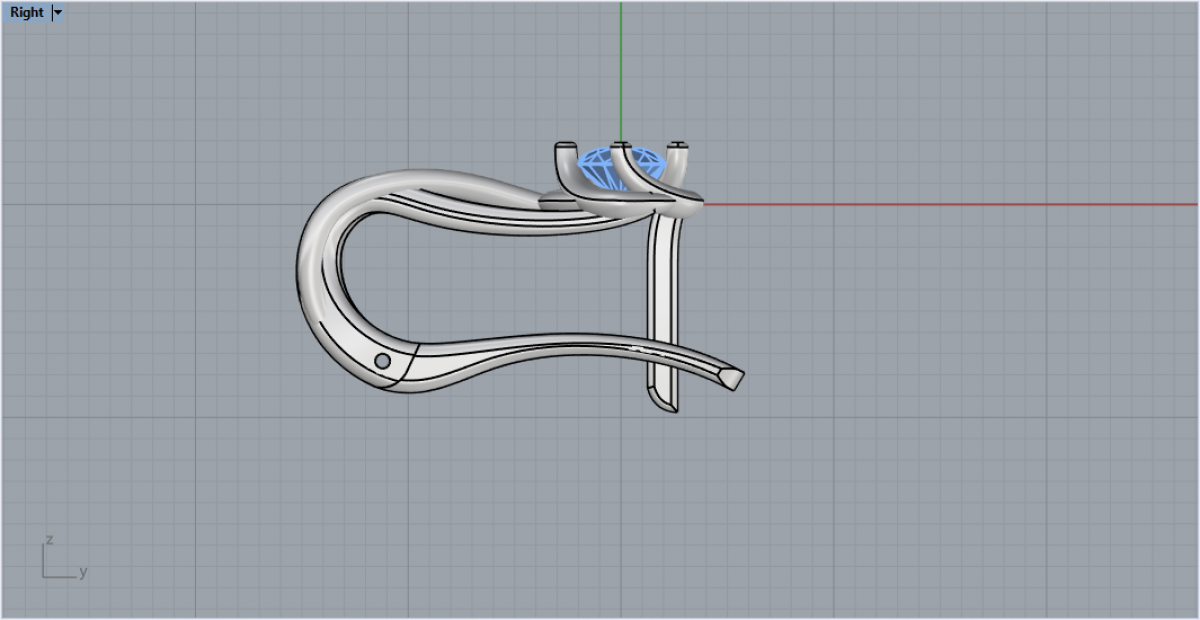Select the blue diamond gemstone
Screen dimensions: 1200x620
pyautogui.click(x=601, y=164)
